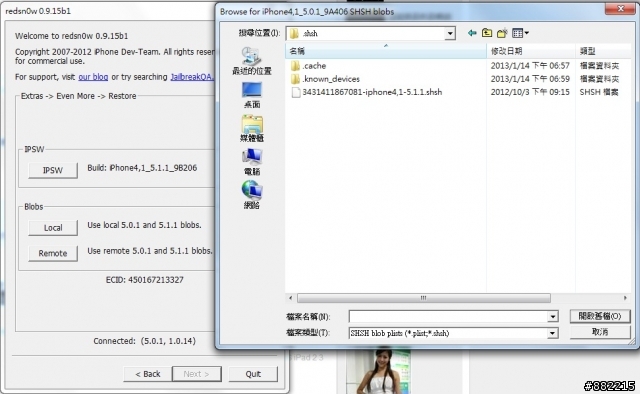
Task: Close the Browse for SHSH blobs dialog
Action: 620,9
